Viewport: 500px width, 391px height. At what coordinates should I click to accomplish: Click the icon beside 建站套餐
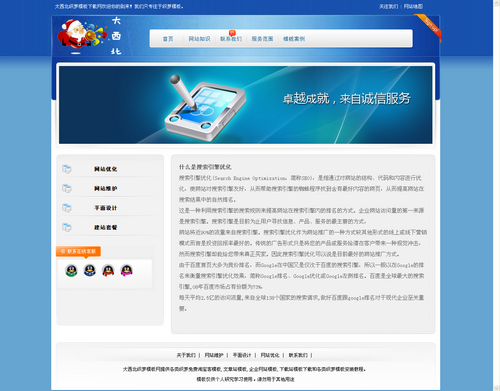(67, 227)
